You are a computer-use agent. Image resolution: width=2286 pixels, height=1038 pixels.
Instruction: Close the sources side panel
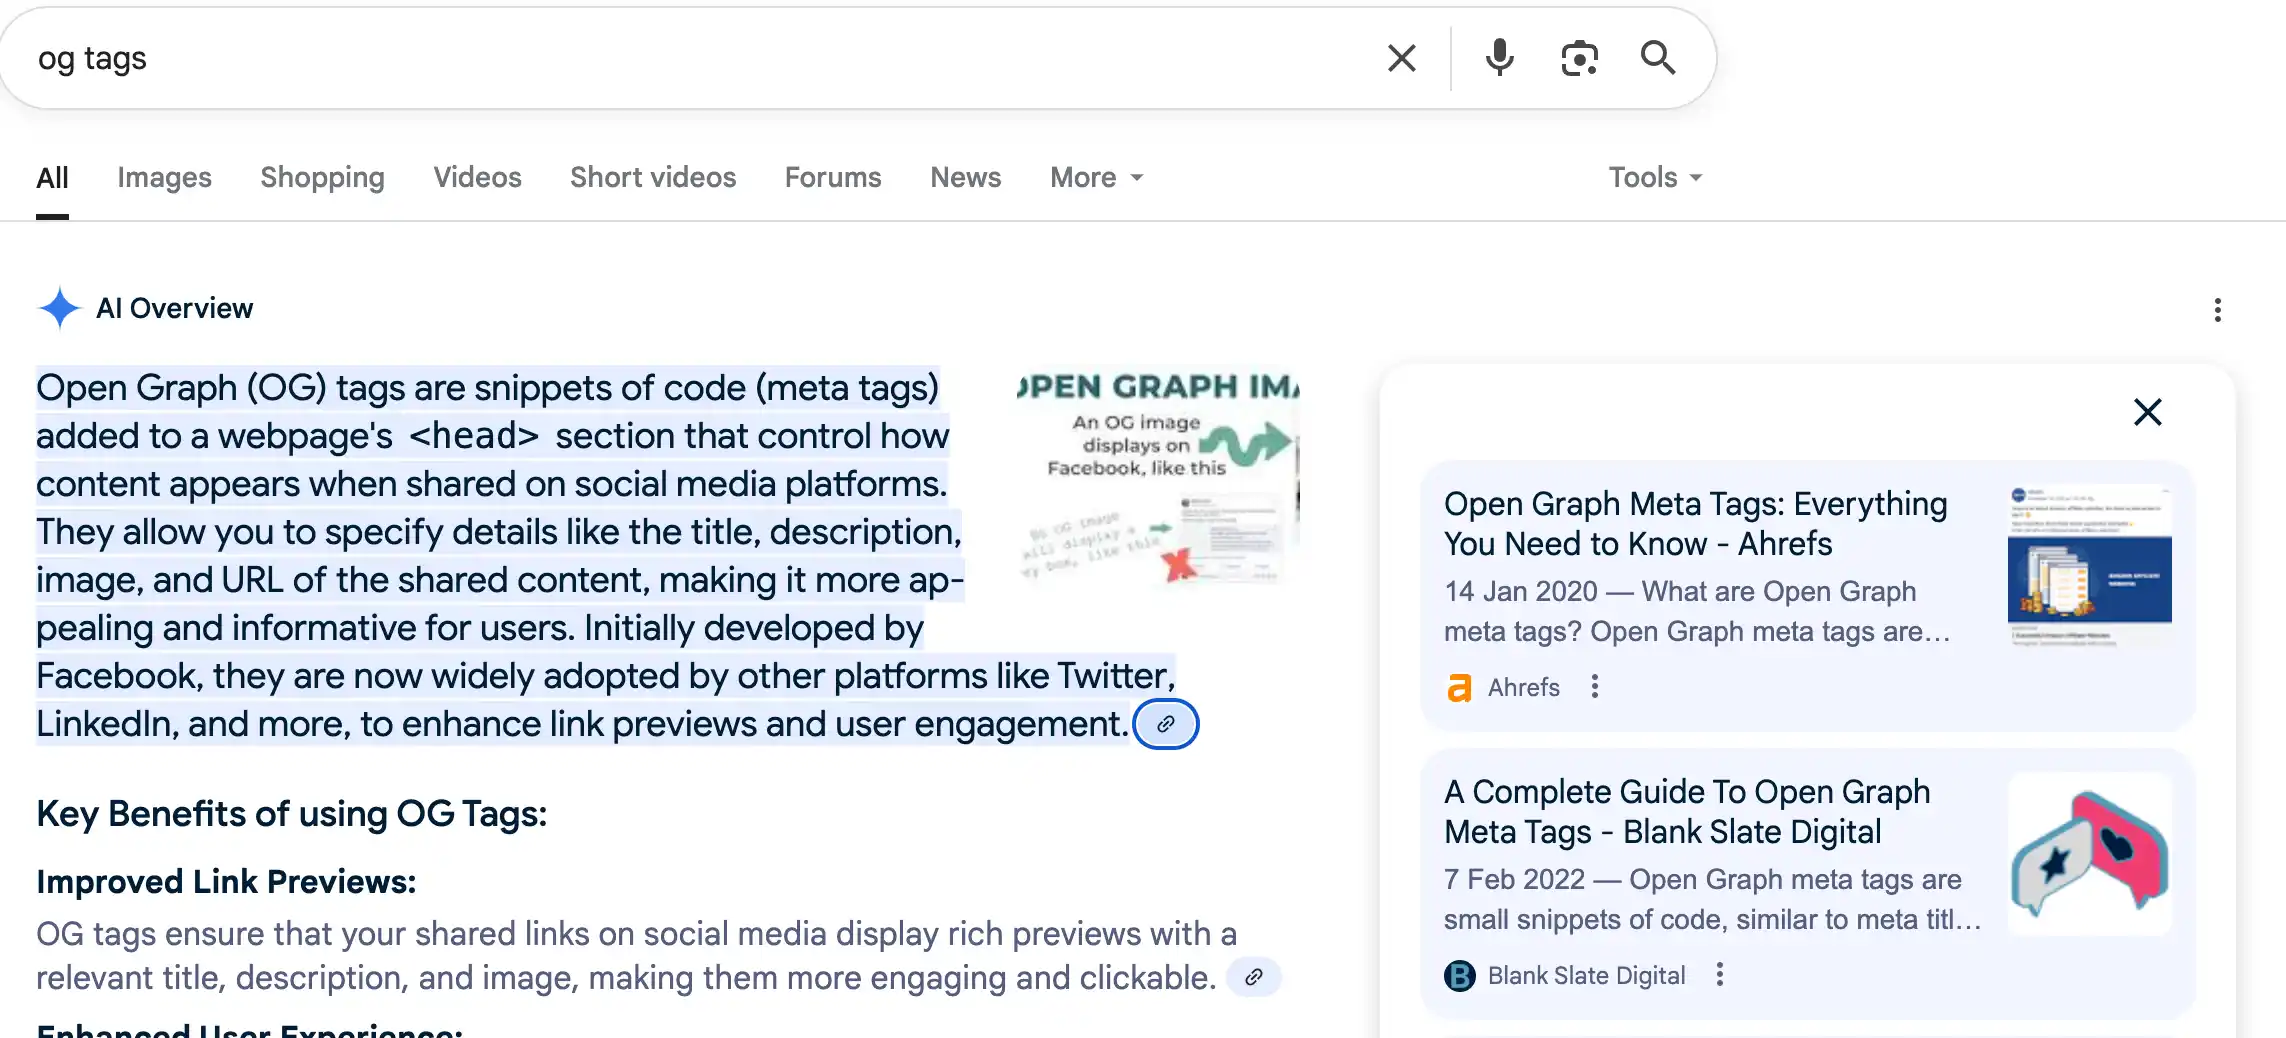coord(2147,412)
